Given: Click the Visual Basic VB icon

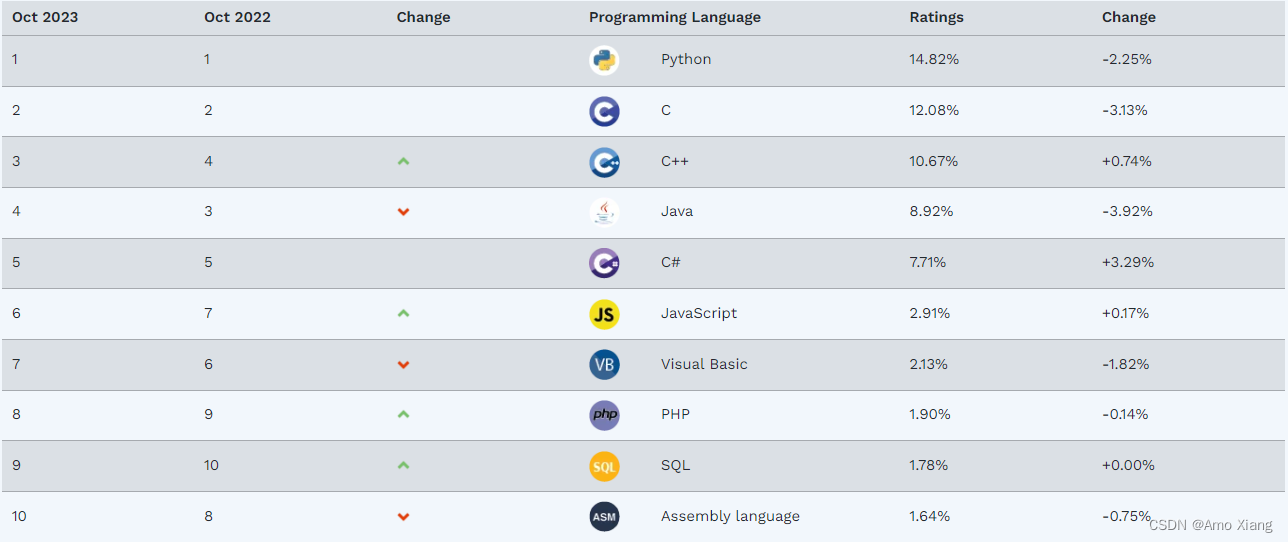Looking at the screenshot, I should pyautogui.click(x=604, y=365).
